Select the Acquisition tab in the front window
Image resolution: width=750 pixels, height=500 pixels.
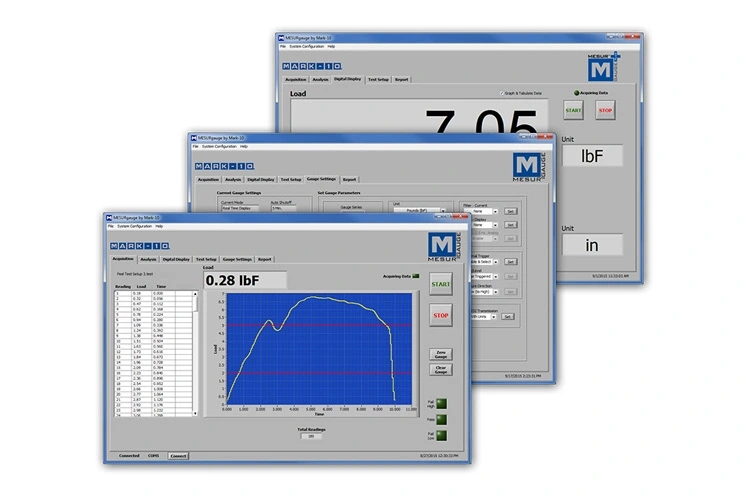coord(123,259)
